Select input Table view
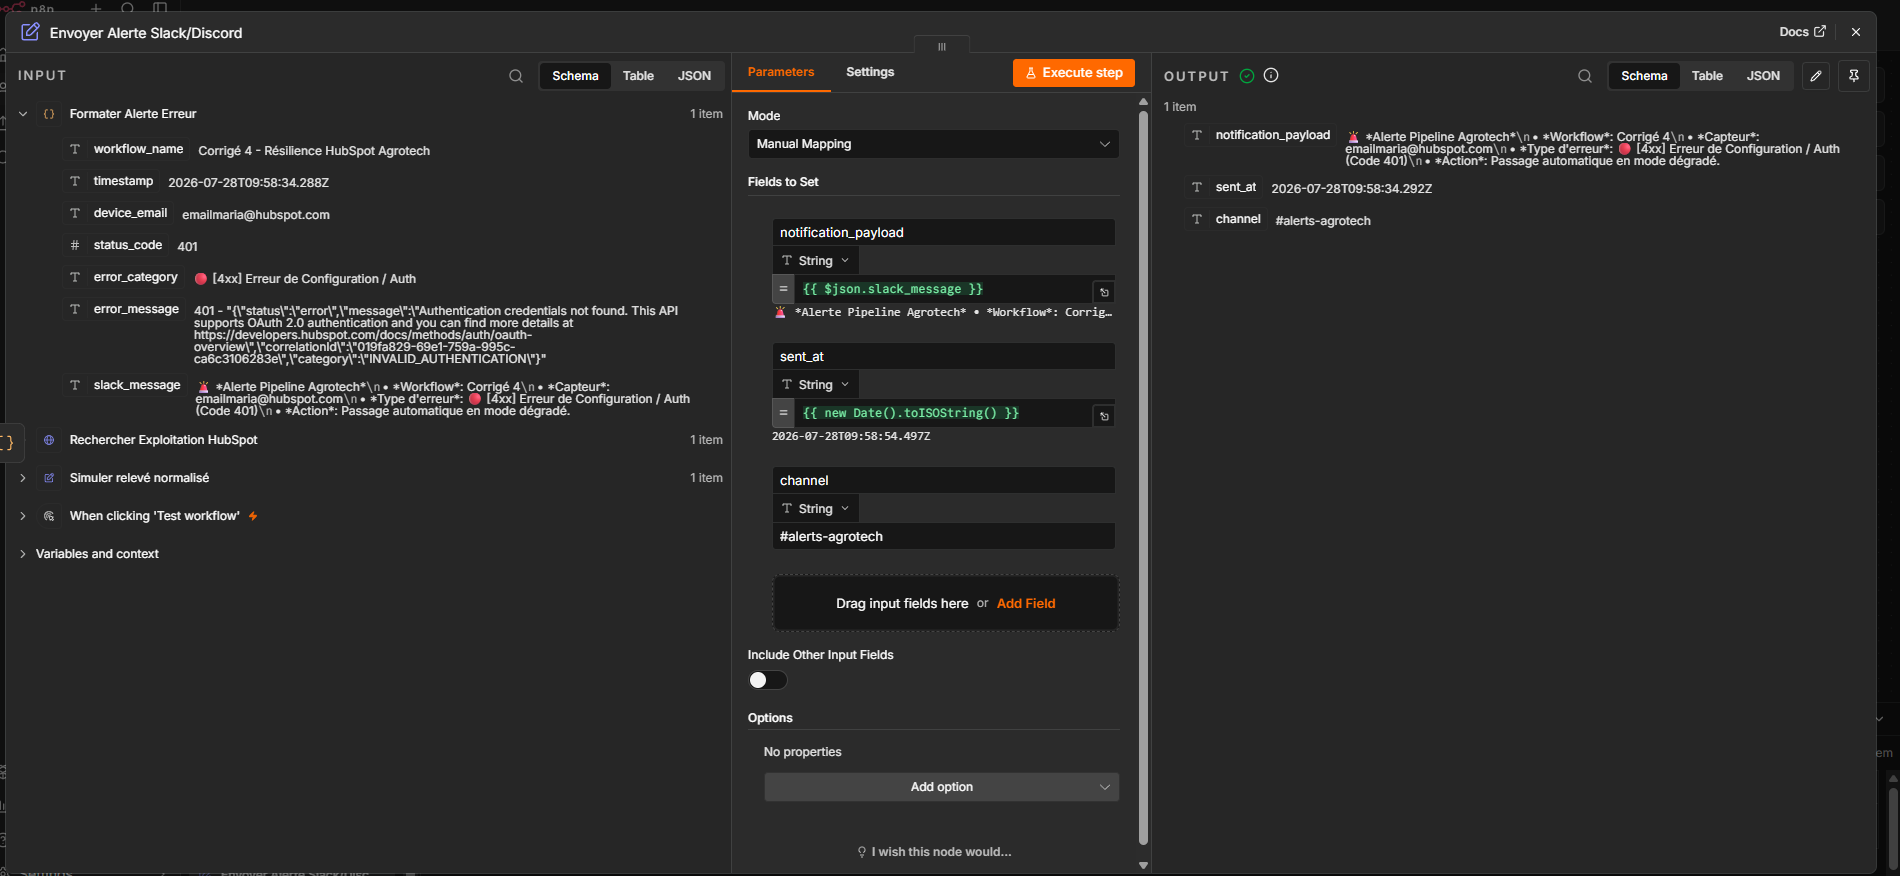Viewport: 1900px width, 876px height. [x=638, y=76]
